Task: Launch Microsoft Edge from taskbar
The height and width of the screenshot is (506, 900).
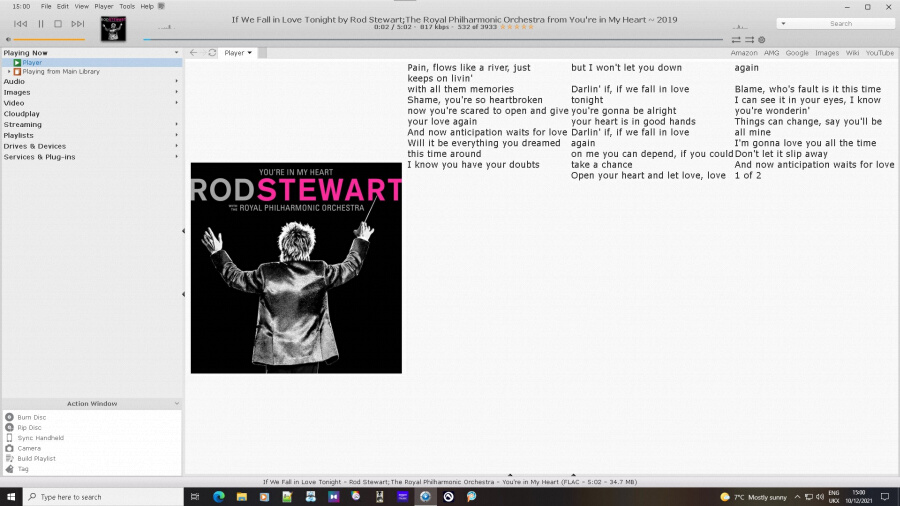Action: (x=219, y=497)
